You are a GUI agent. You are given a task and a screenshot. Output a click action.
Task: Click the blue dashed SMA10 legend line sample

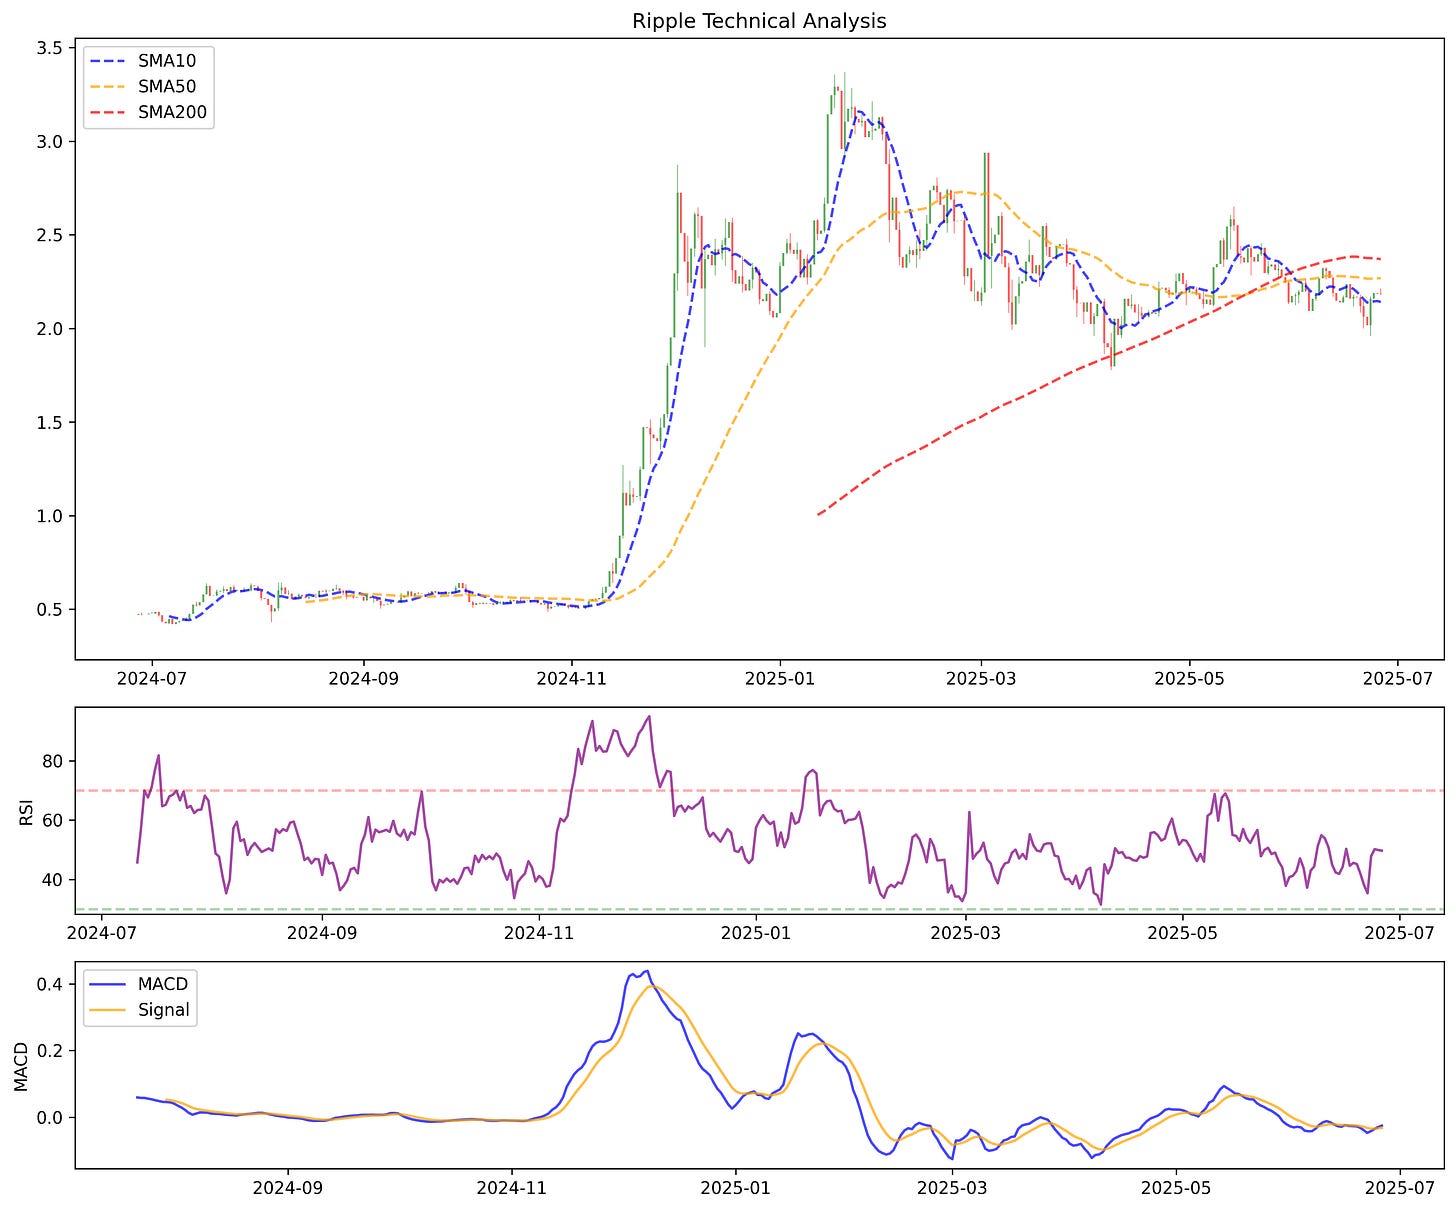click(x=109, y=62)
